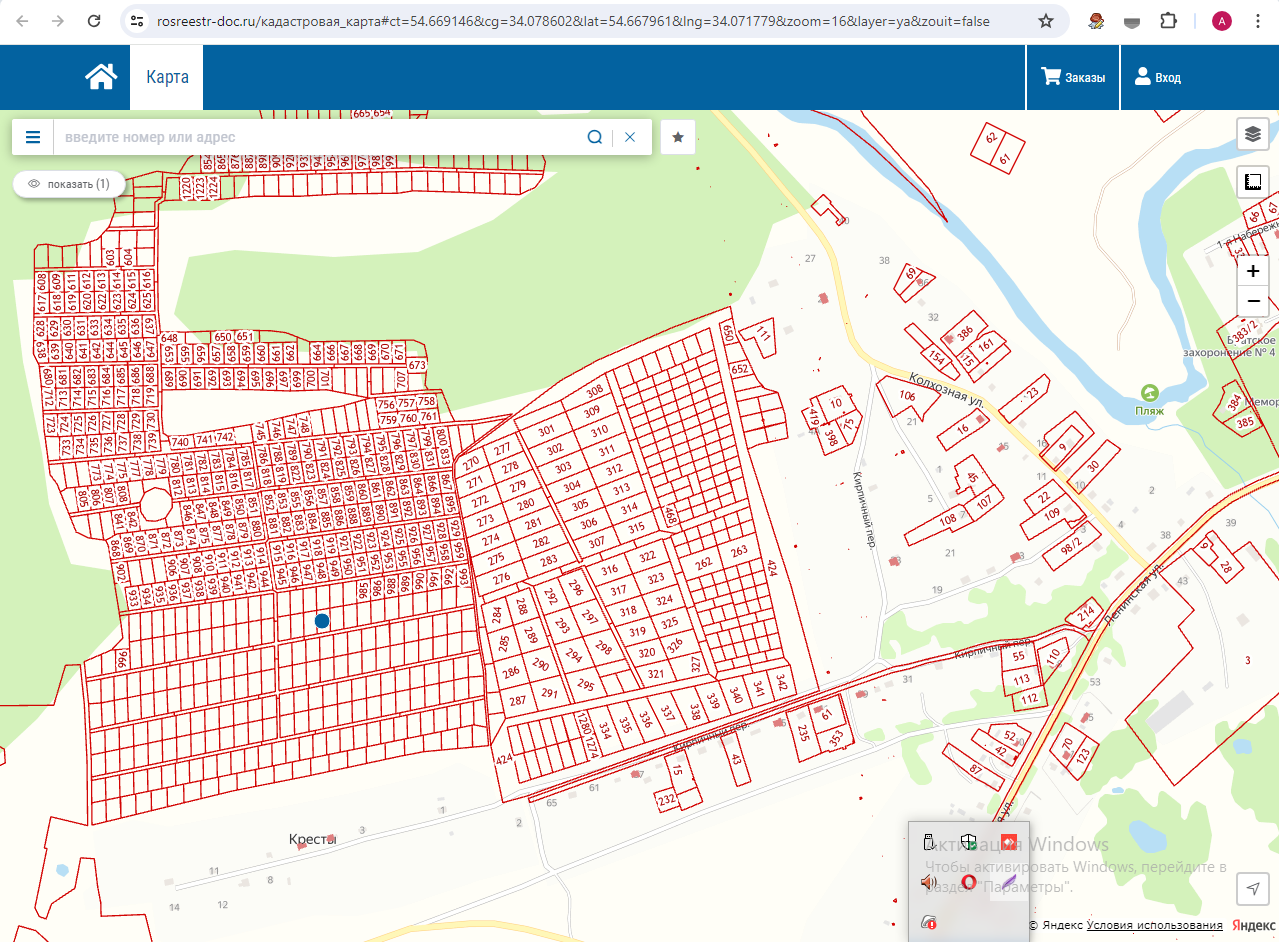The height and width of the screenshot is (942, 1279).
Task: Select the 'Карта' tab
Action: tap(167, 77)
